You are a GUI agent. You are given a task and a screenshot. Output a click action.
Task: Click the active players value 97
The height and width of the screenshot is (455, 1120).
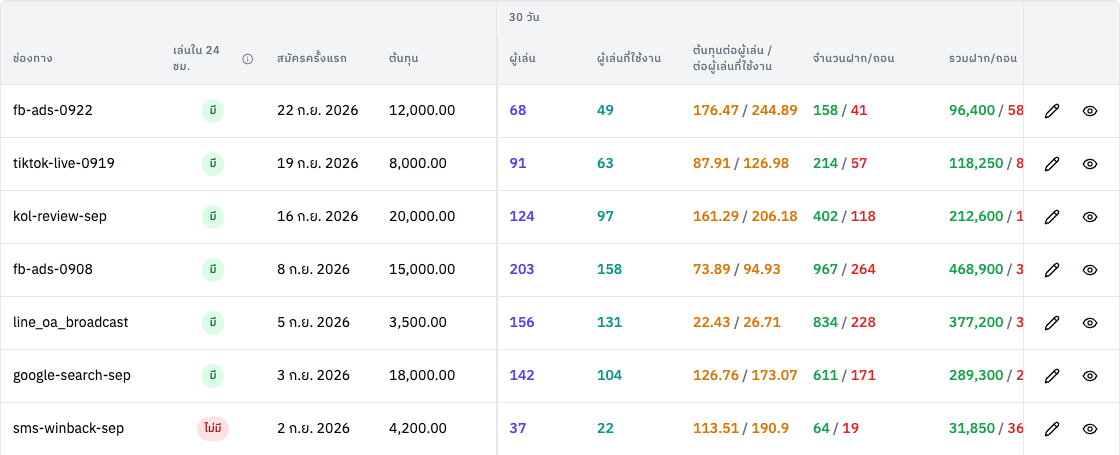pos(605,216)
